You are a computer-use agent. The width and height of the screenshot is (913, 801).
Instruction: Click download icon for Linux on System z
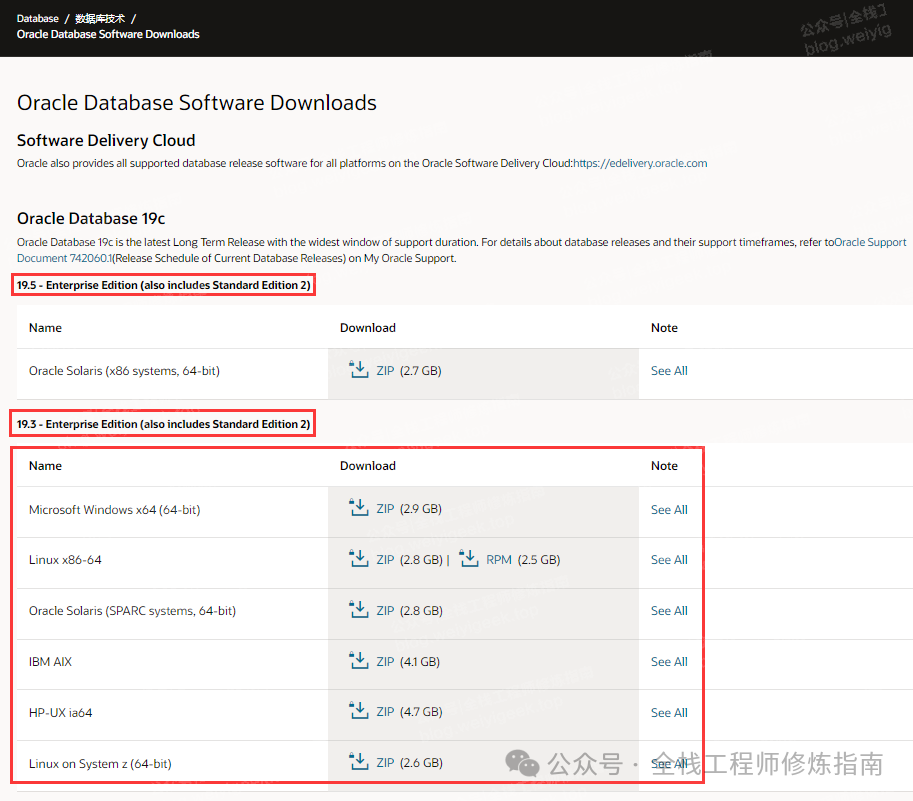[359, 761]
